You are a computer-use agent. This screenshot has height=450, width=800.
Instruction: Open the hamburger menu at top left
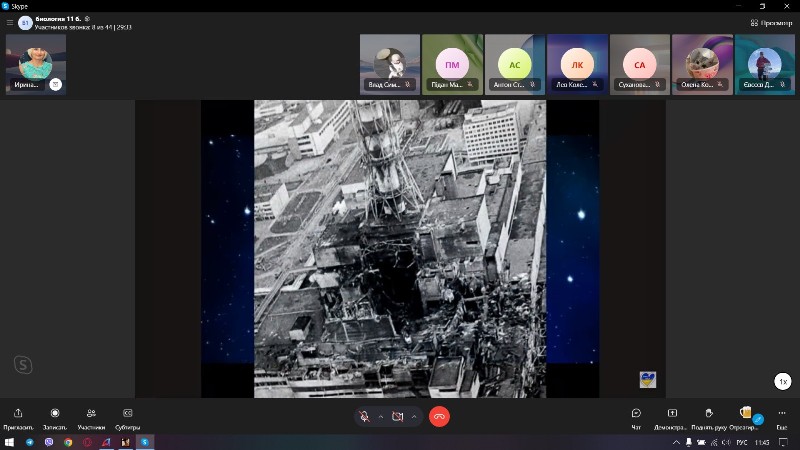pos(9,22)
